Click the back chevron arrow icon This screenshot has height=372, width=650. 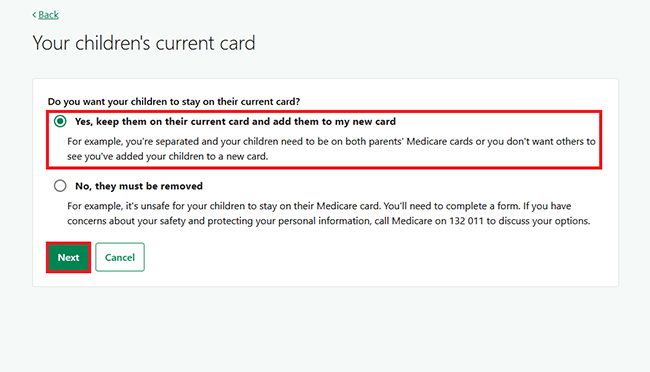pos(34,15)
